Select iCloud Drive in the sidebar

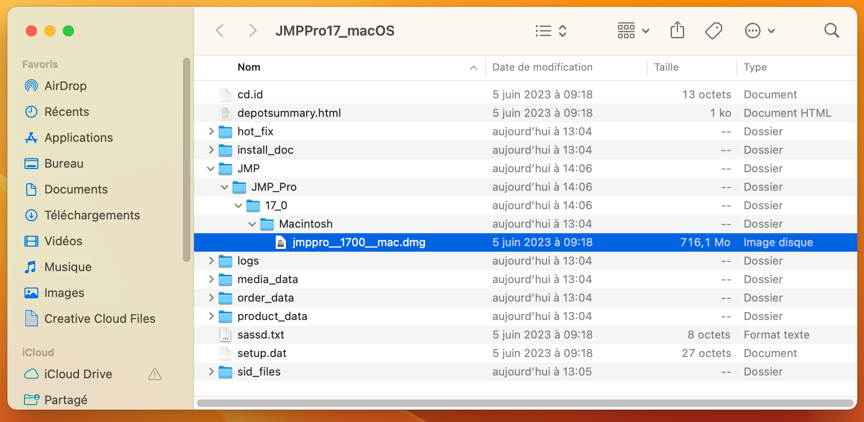[78, 374]
